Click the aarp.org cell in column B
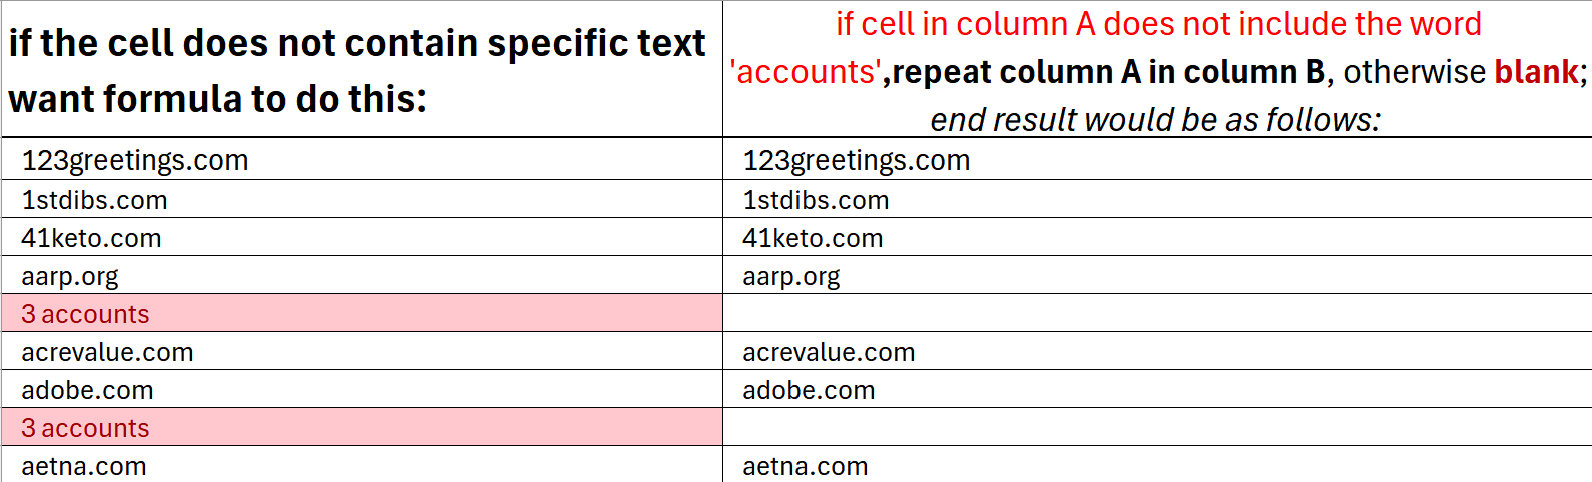 tap(1157, 275)
